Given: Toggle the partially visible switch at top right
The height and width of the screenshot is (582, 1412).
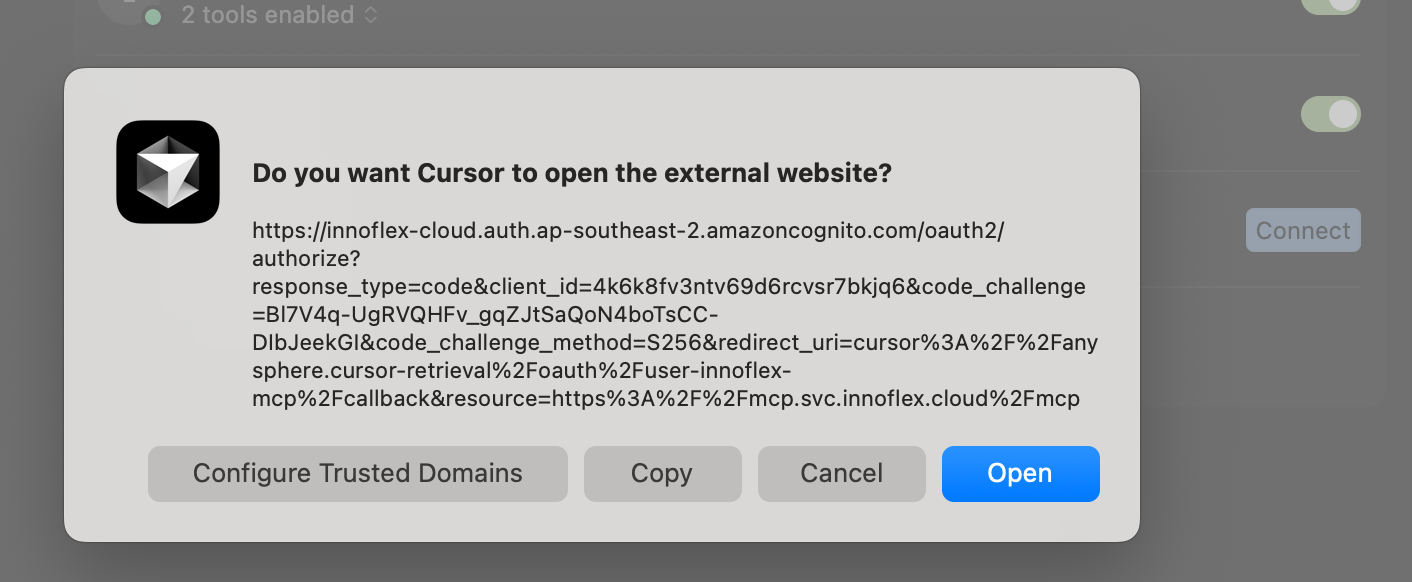Looking at the screenshot, I should [x=1330, y=5].
